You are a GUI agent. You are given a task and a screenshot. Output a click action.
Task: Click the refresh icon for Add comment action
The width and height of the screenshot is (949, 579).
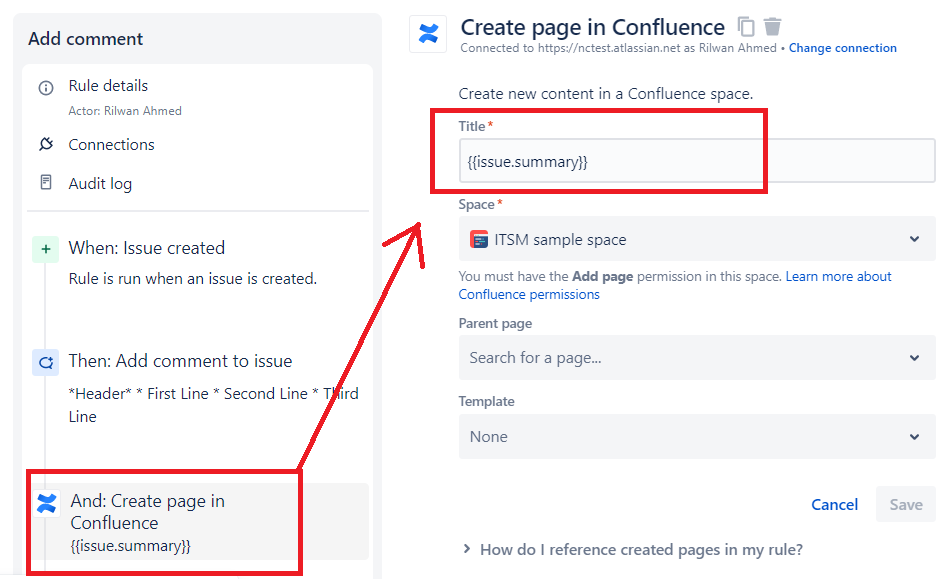45,362
